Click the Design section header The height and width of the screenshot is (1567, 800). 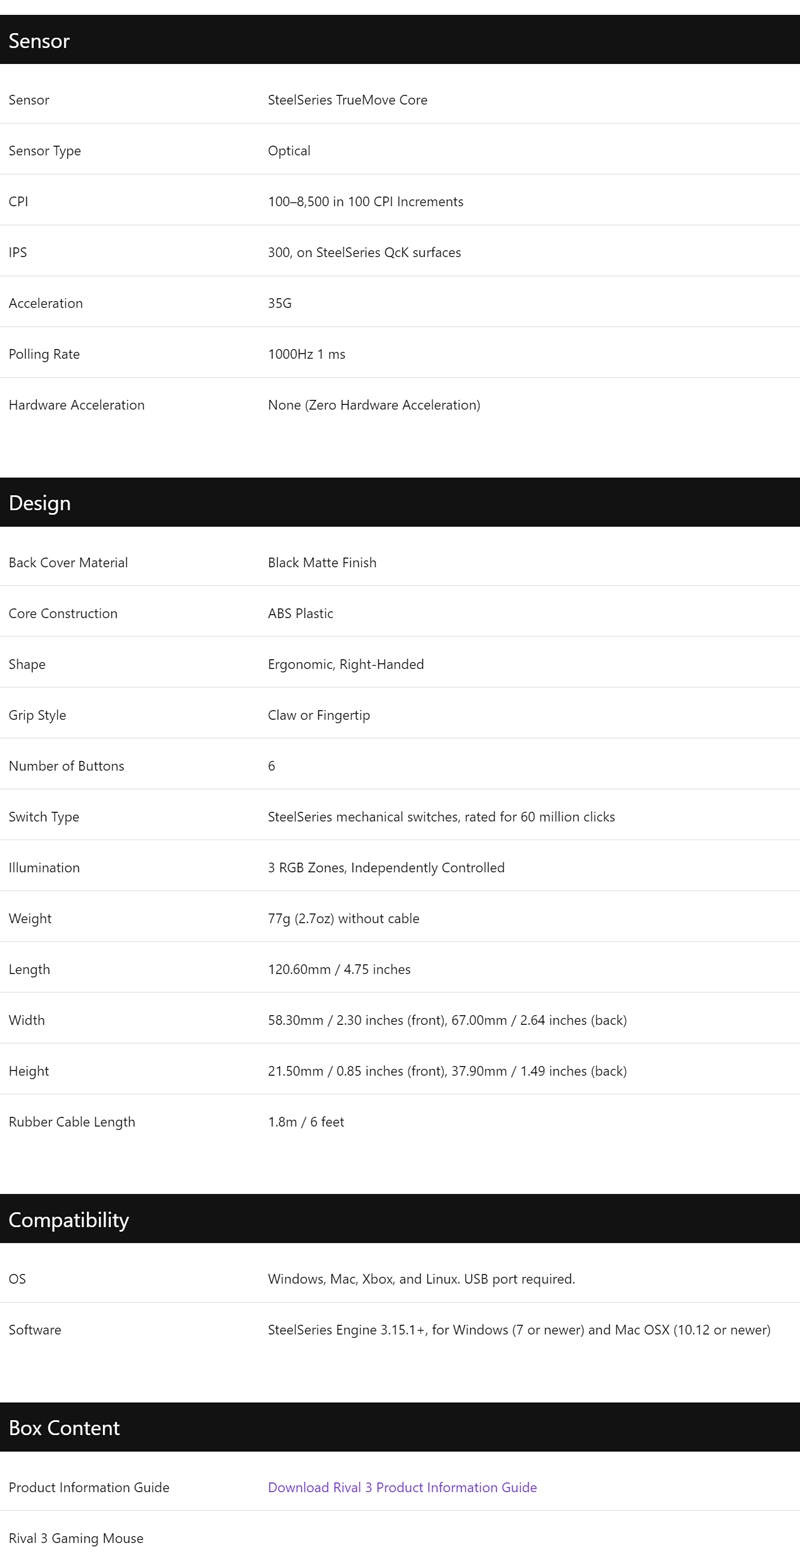[400, 502]
